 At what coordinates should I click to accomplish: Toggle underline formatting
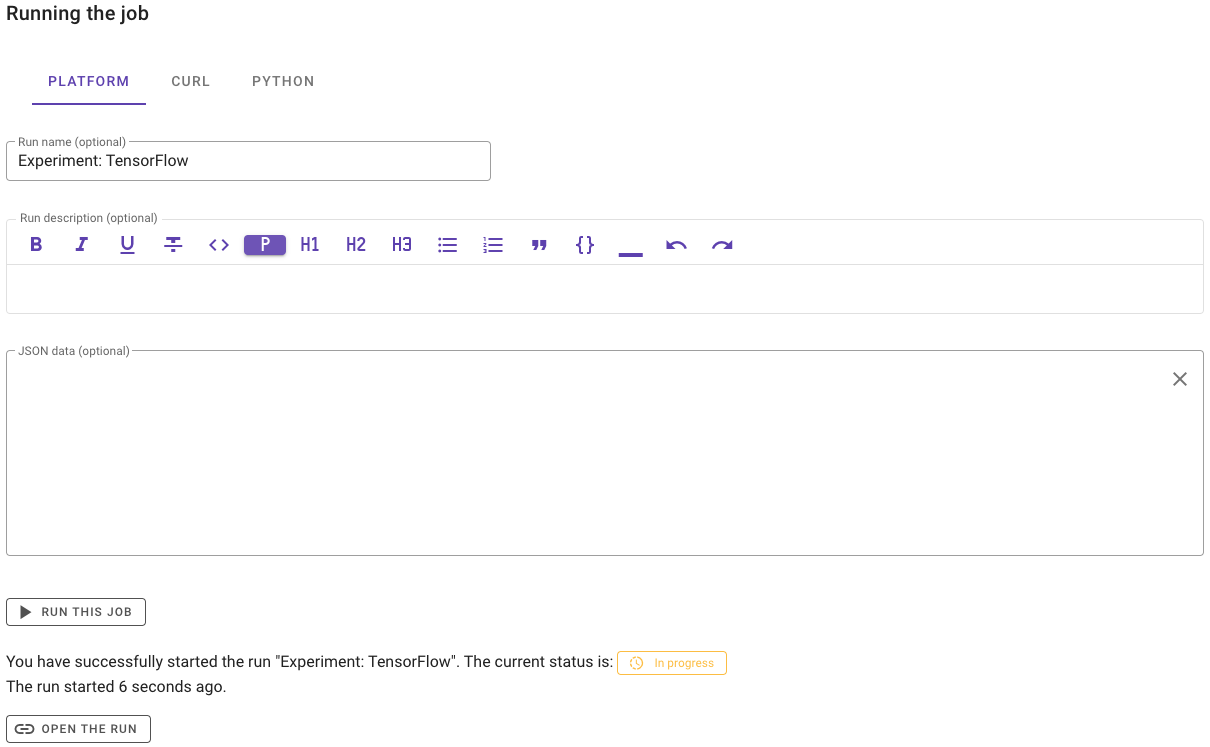[x=127, y=245]
